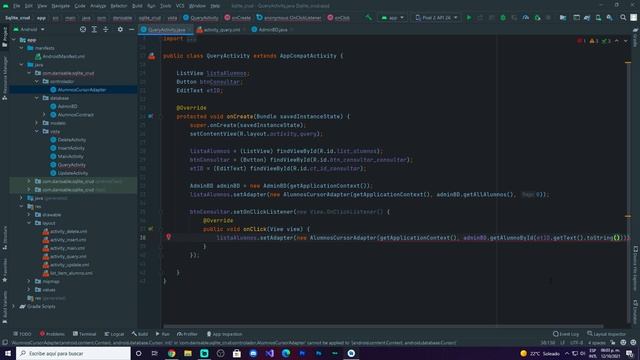Click Collapse All in the Project panel
640x360 pixels.
coord(106,29)
